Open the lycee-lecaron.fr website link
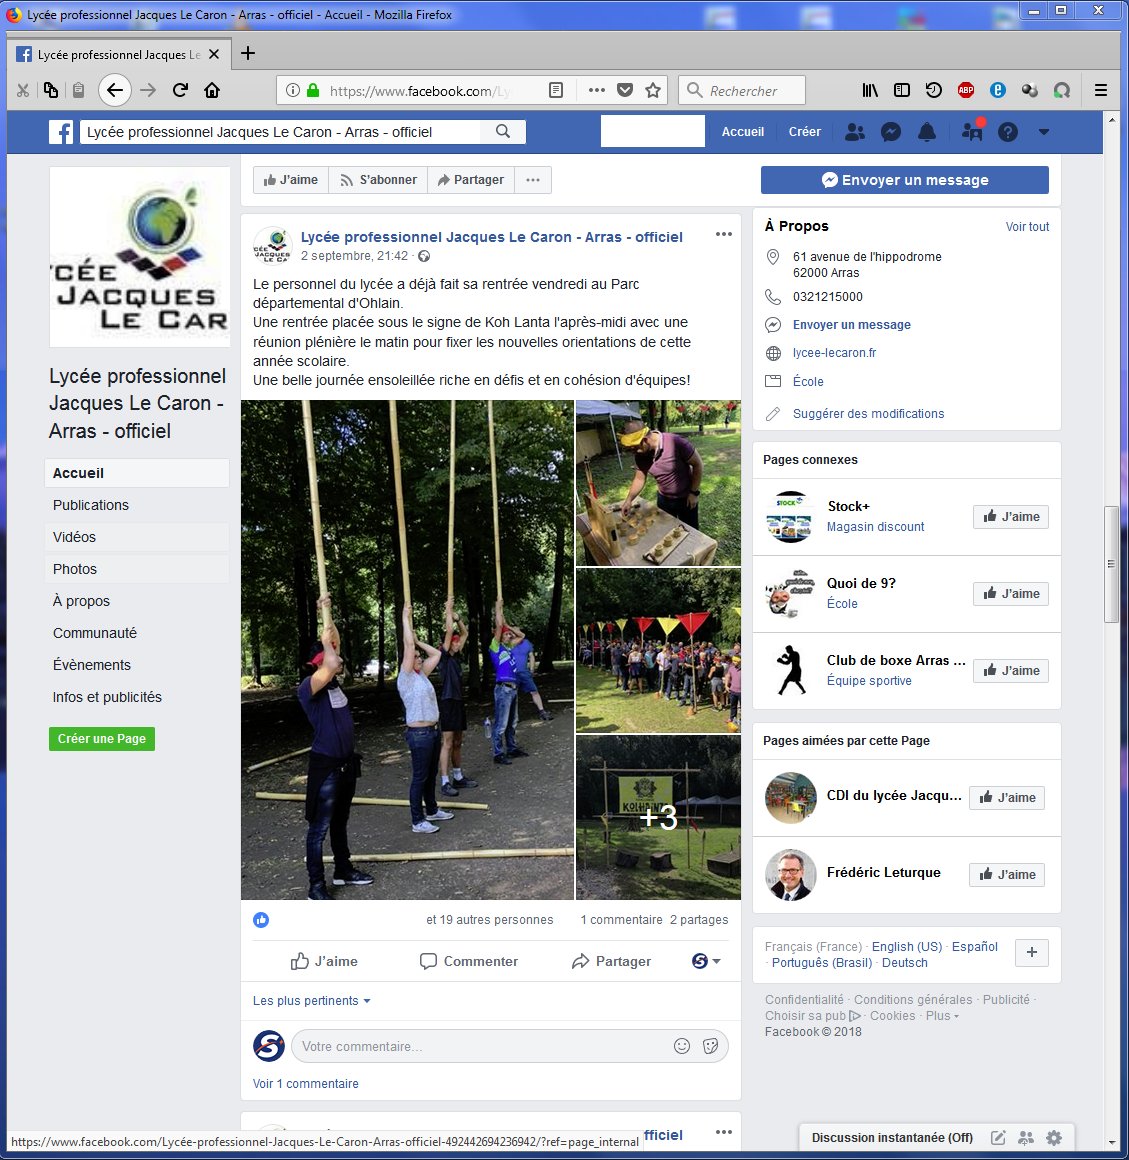This screenshot has height=1160, width=1129. pos(835,353)
